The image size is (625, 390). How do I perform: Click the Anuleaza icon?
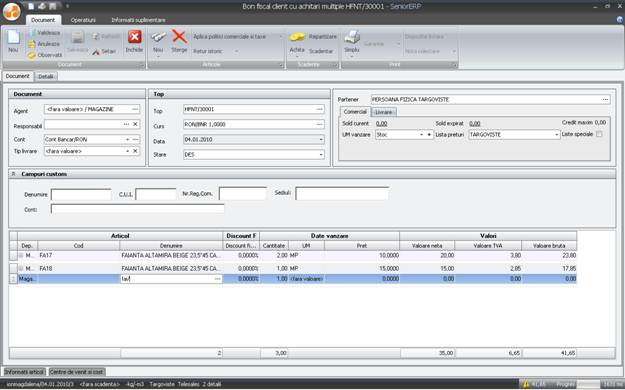[x=32, y=44]
